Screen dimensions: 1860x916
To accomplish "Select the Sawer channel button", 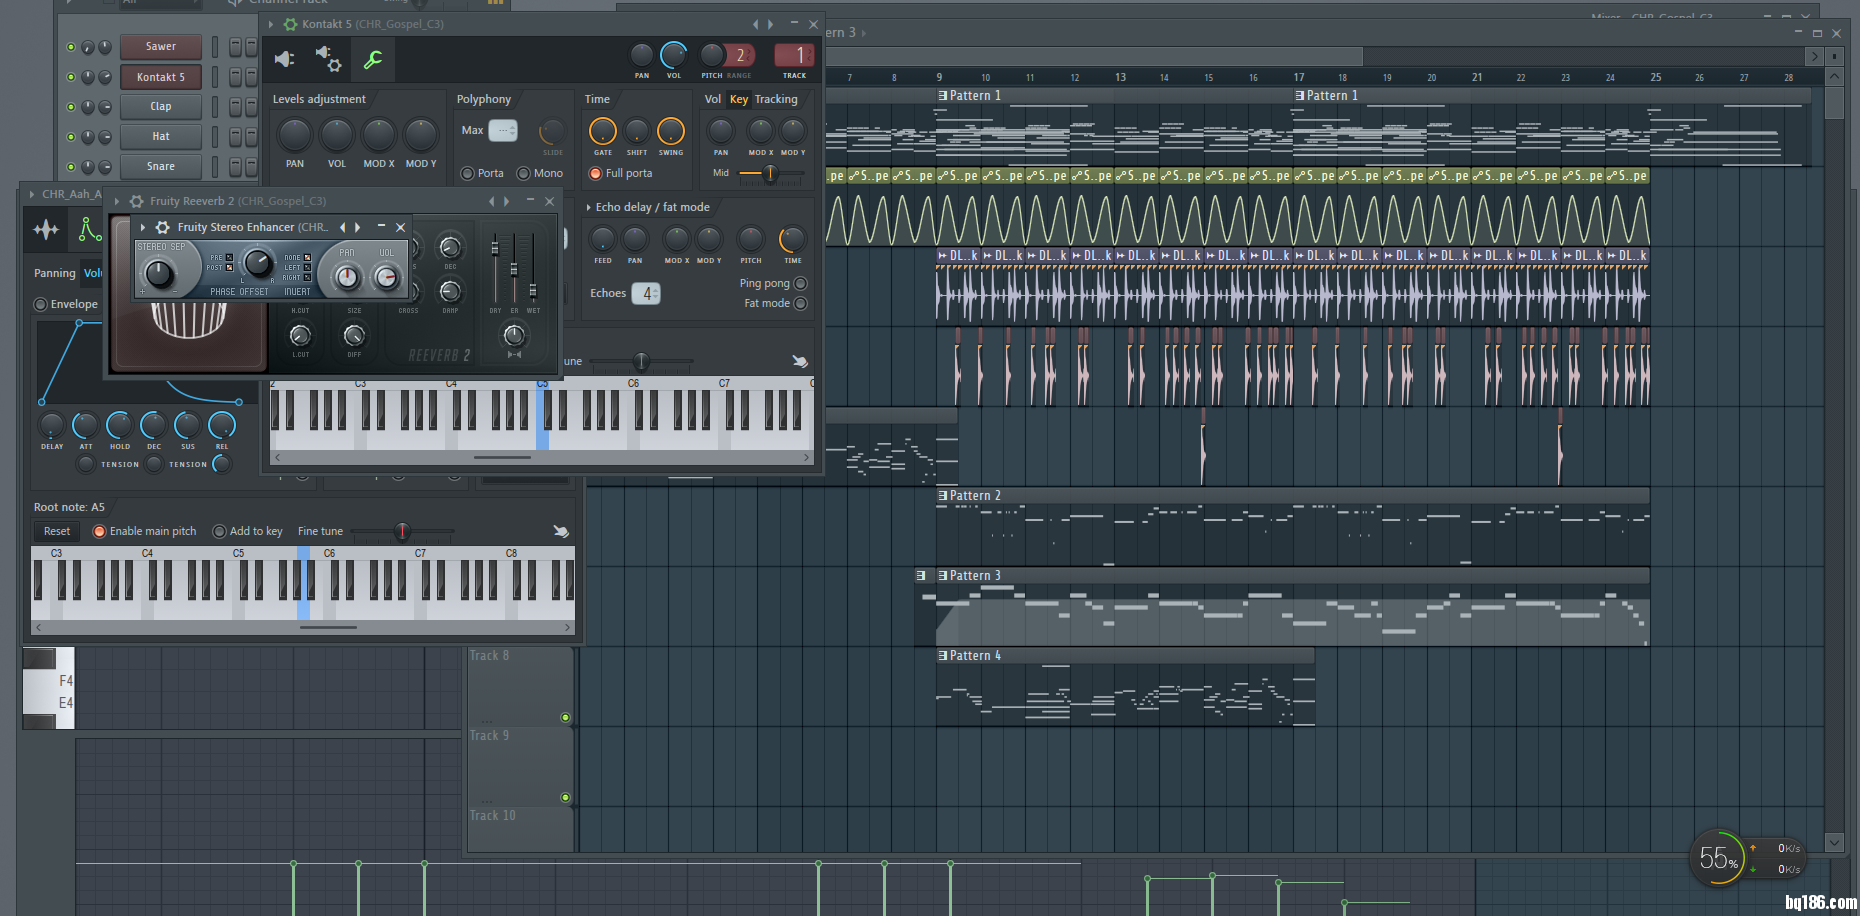I will 161,47.
